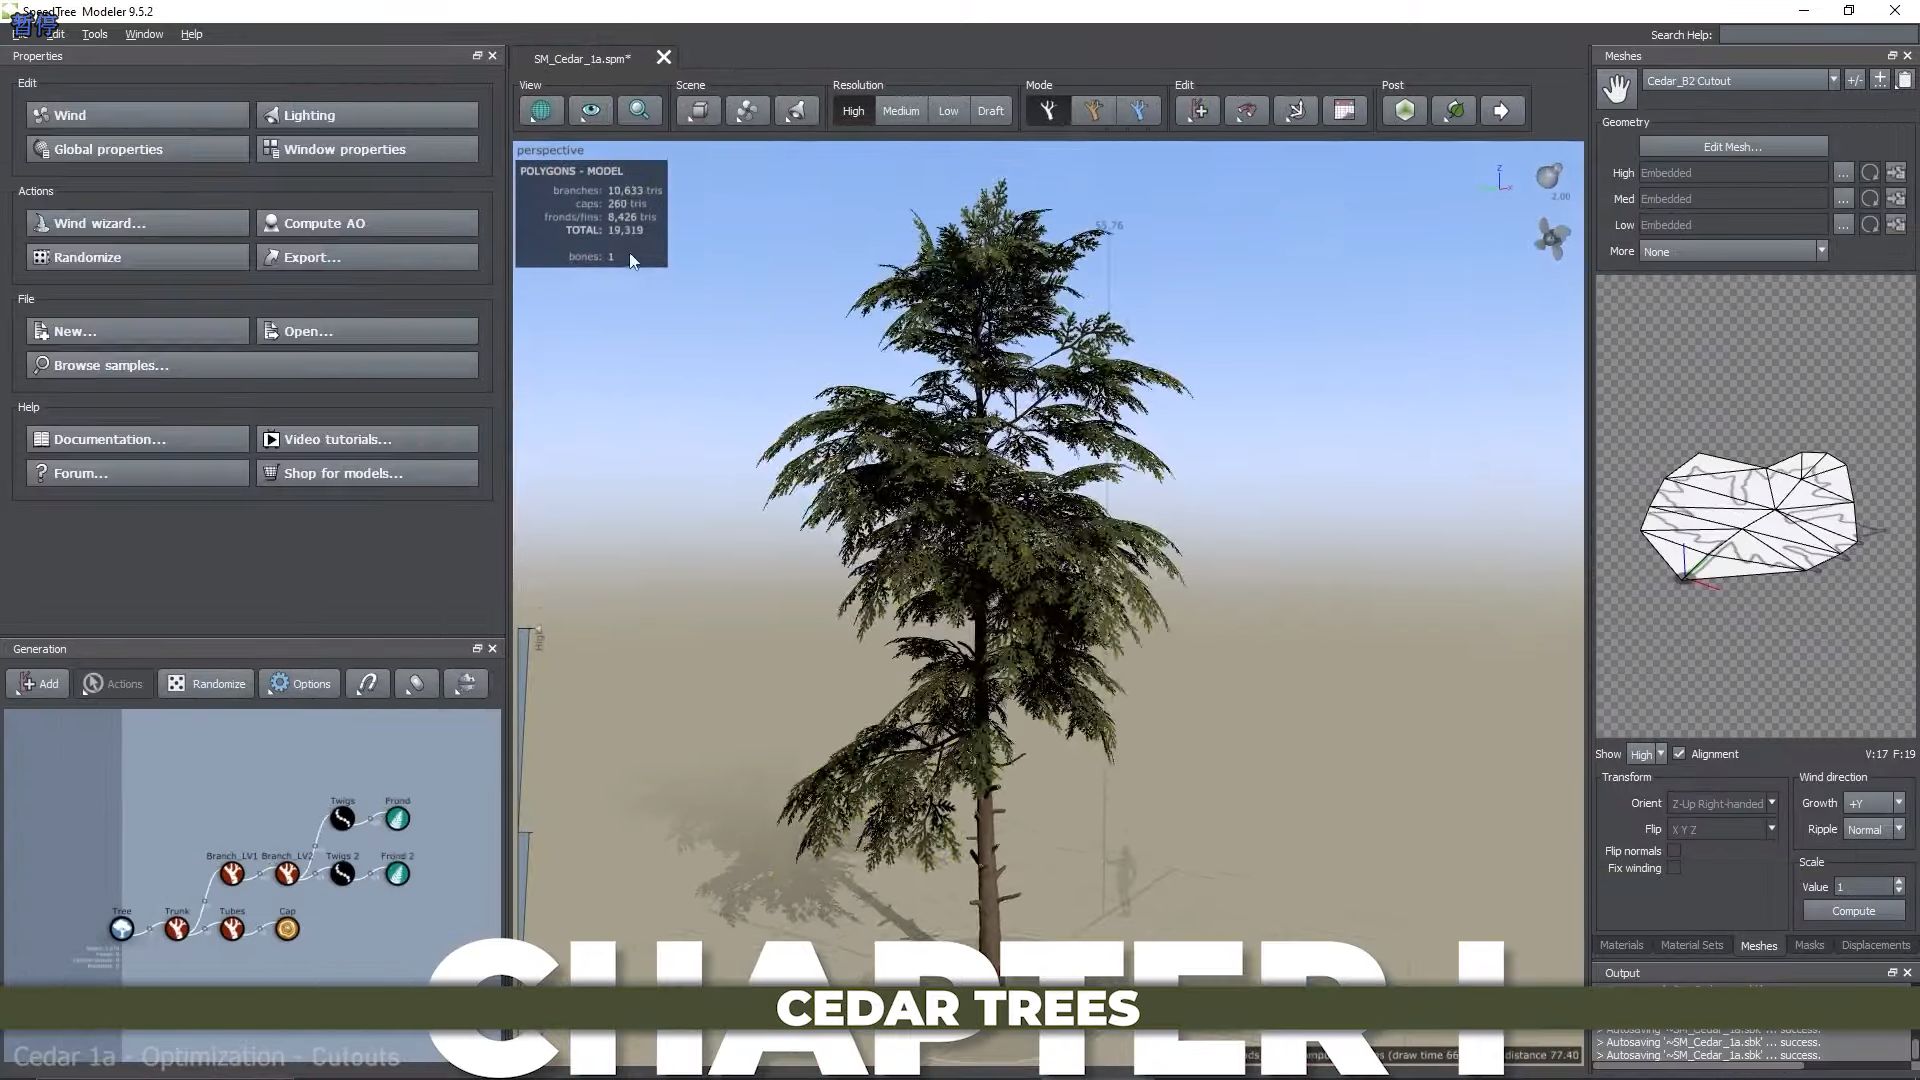Click the green leaf icon in Post group
This screenshot has height=1080, width=1920.
(x=1454, y=111)
